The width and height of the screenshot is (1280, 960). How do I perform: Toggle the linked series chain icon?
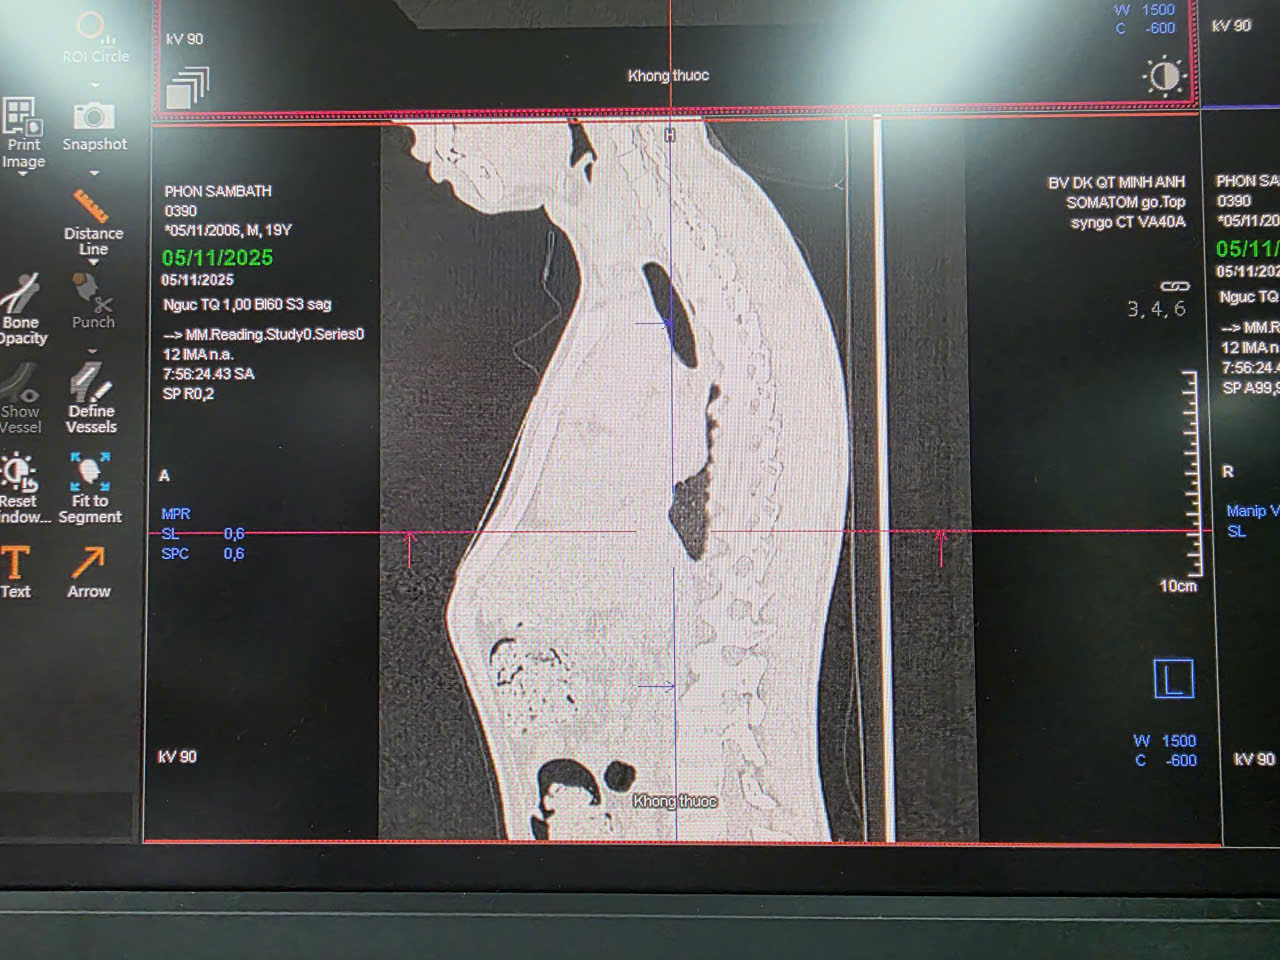point(1174,287)
